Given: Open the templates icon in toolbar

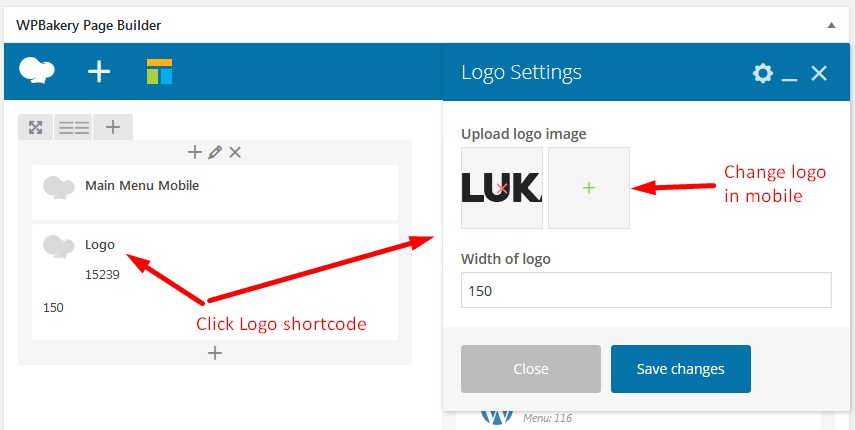Looking at the screenshot, I should pos(159,71).
